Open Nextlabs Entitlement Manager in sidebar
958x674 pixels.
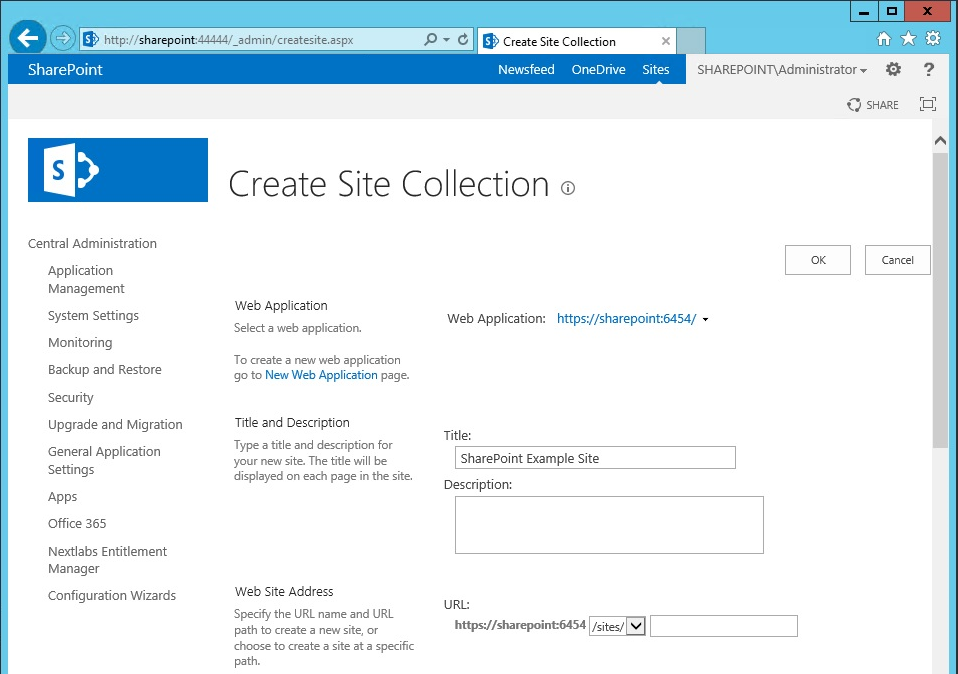click(x=107, y=560)
